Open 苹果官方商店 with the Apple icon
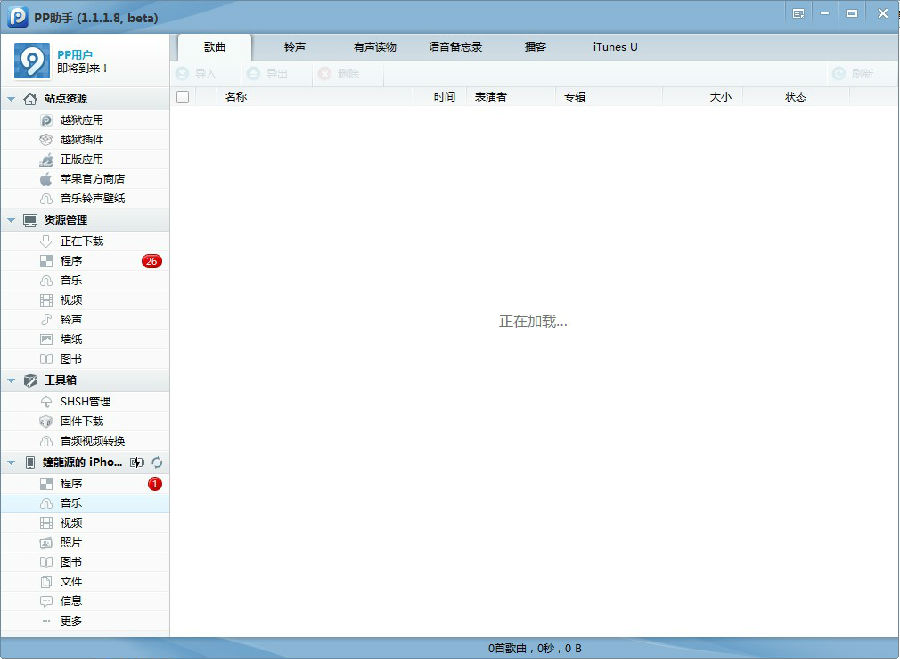Viewport: 900px width, 659px height. 92,179
